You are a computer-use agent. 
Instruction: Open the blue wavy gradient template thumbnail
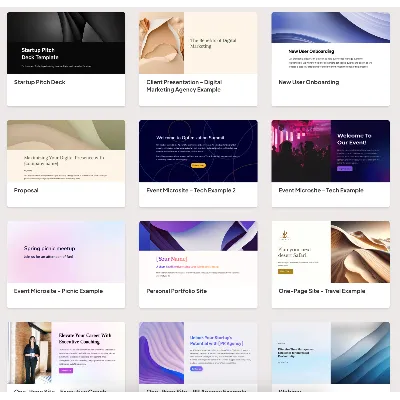pyautogui.click(x=331, y=353)
